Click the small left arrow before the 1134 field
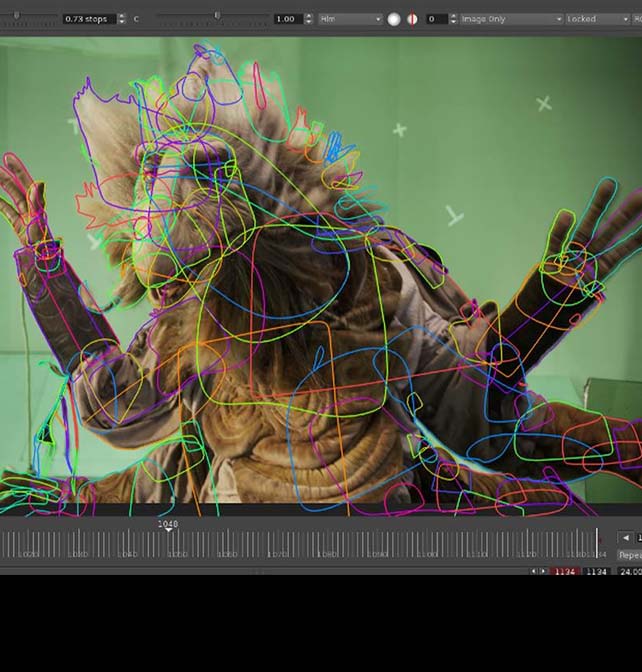642x672 pixels. point(534,571)
